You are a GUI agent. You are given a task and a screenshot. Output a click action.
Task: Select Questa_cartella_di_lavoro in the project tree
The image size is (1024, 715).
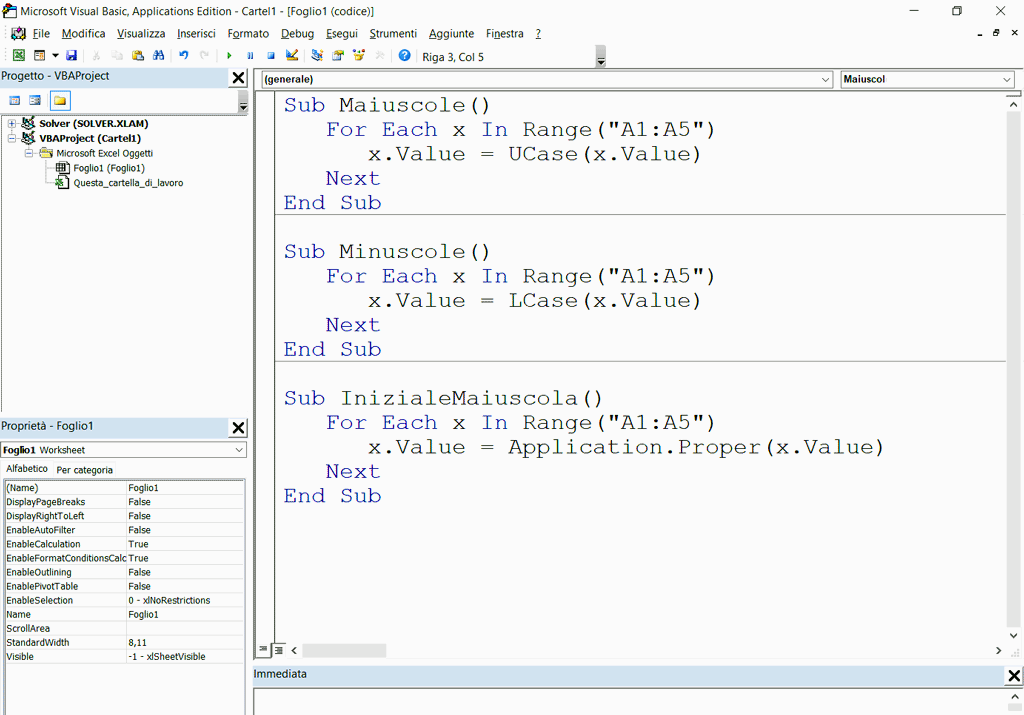point(128,183)
